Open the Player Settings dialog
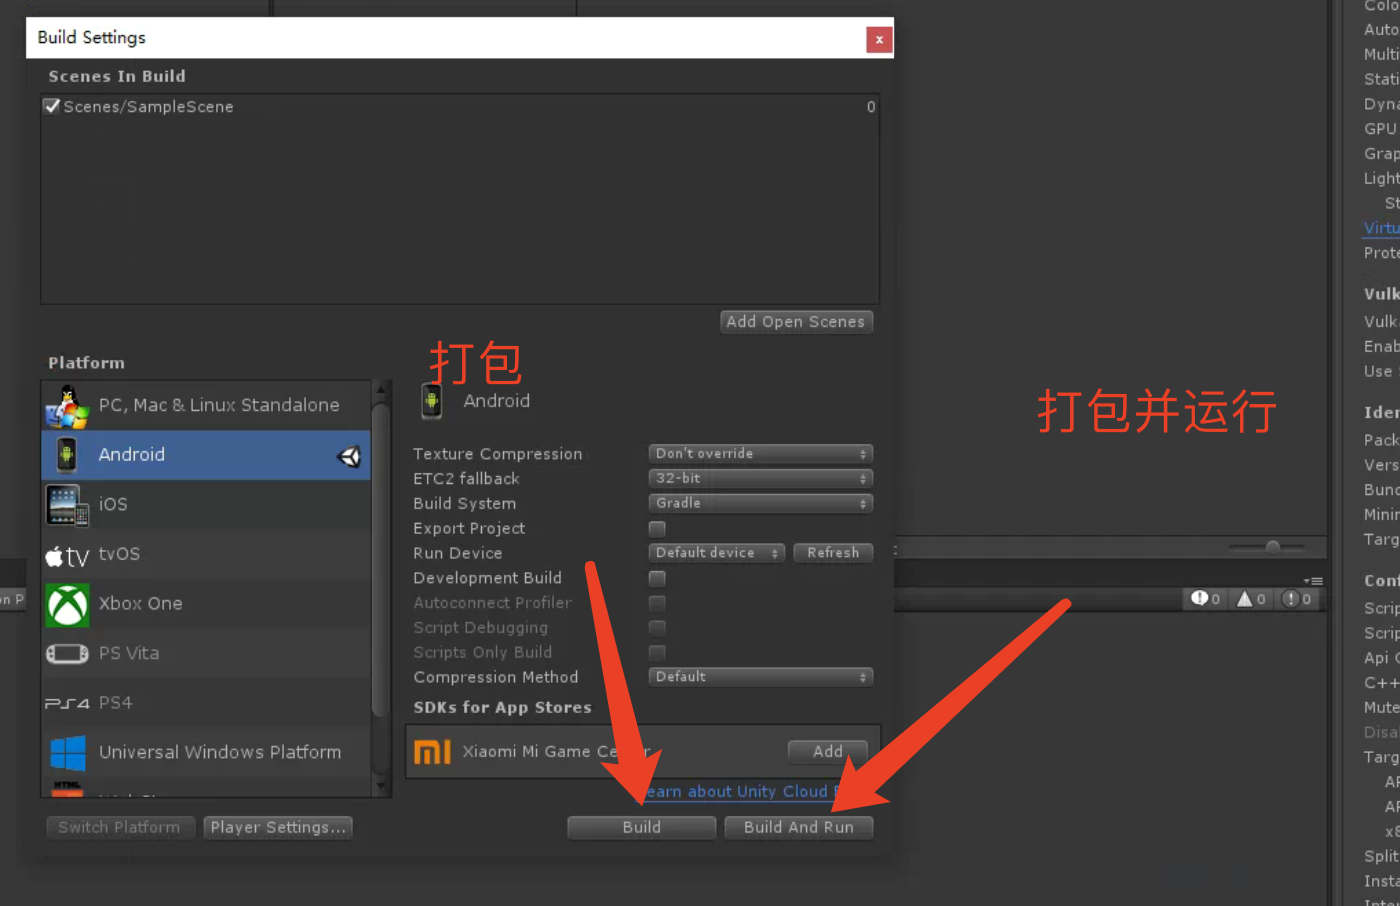 pyautogui.click(x=278, y=827)
